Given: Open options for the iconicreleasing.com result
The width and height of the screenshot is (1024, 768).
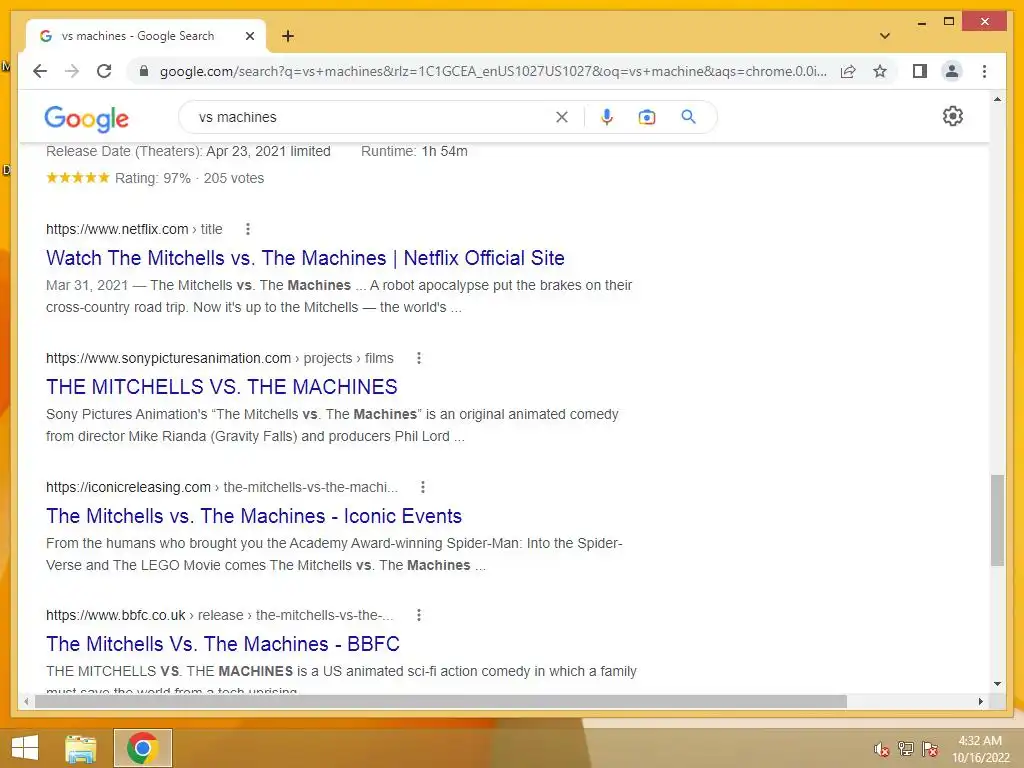Looking at the screenshot, I should [x=423, y=487].
